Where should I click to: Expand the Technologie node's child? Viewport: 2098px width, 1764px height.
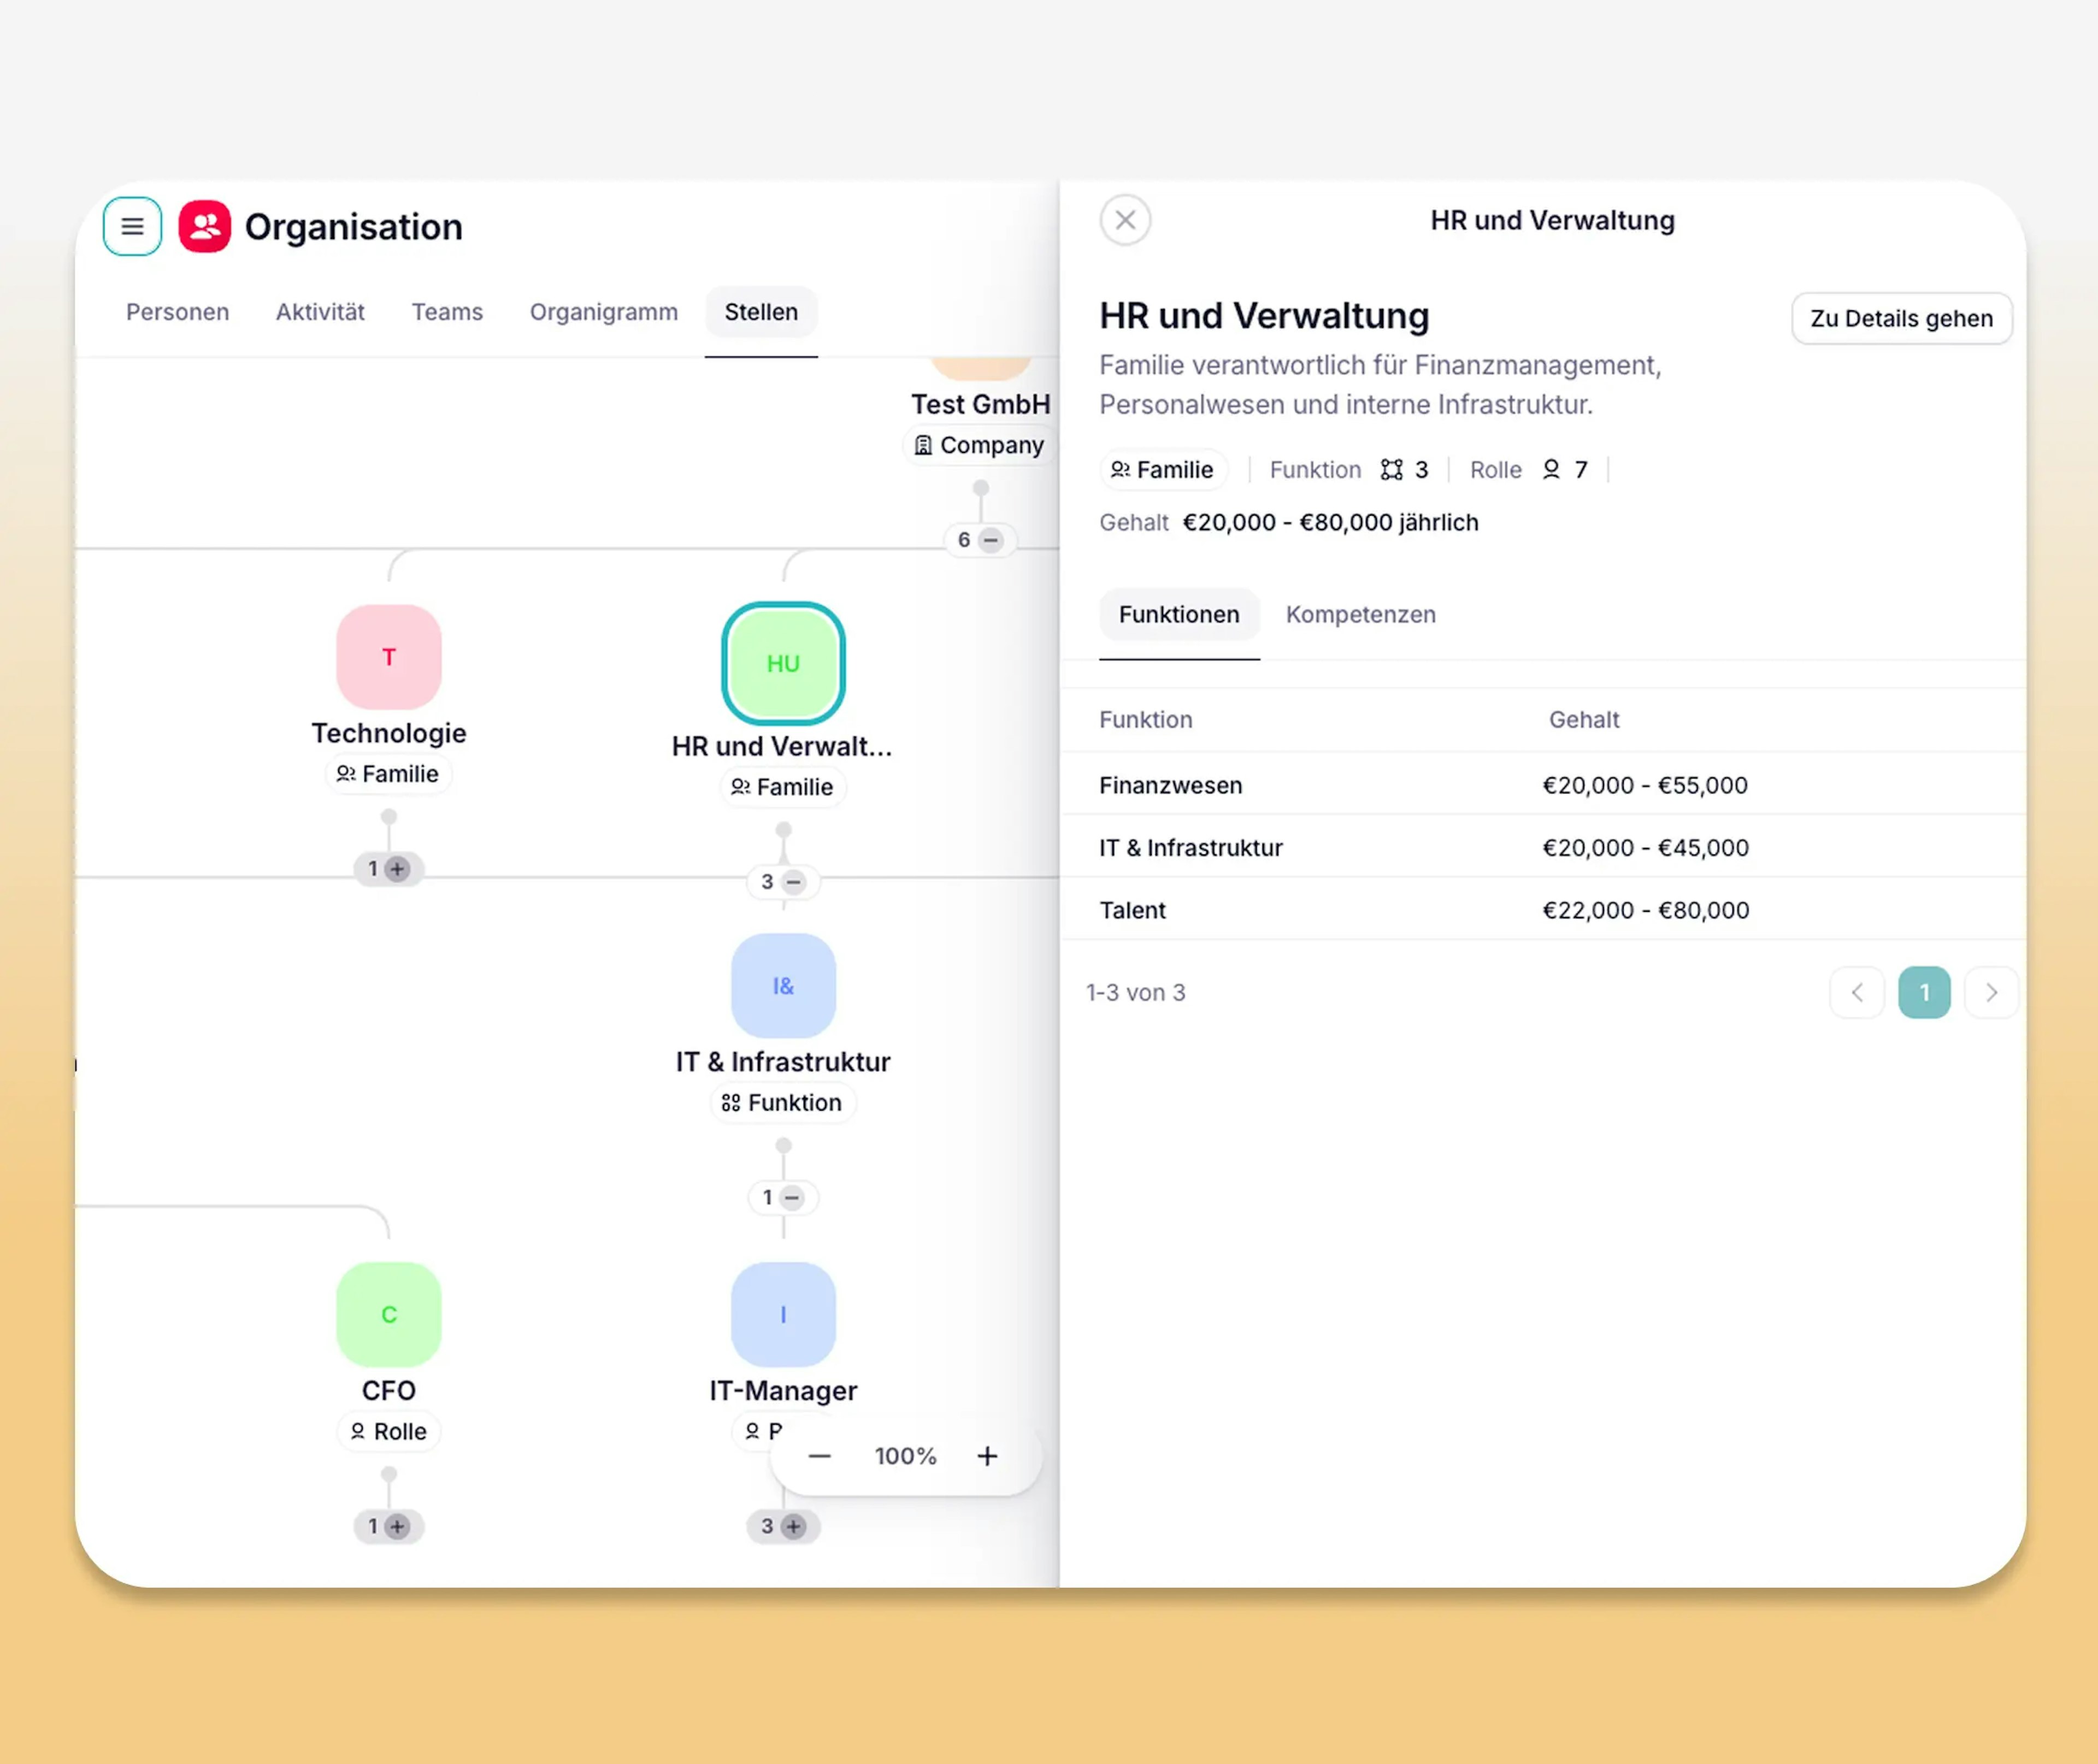(397, 869)
